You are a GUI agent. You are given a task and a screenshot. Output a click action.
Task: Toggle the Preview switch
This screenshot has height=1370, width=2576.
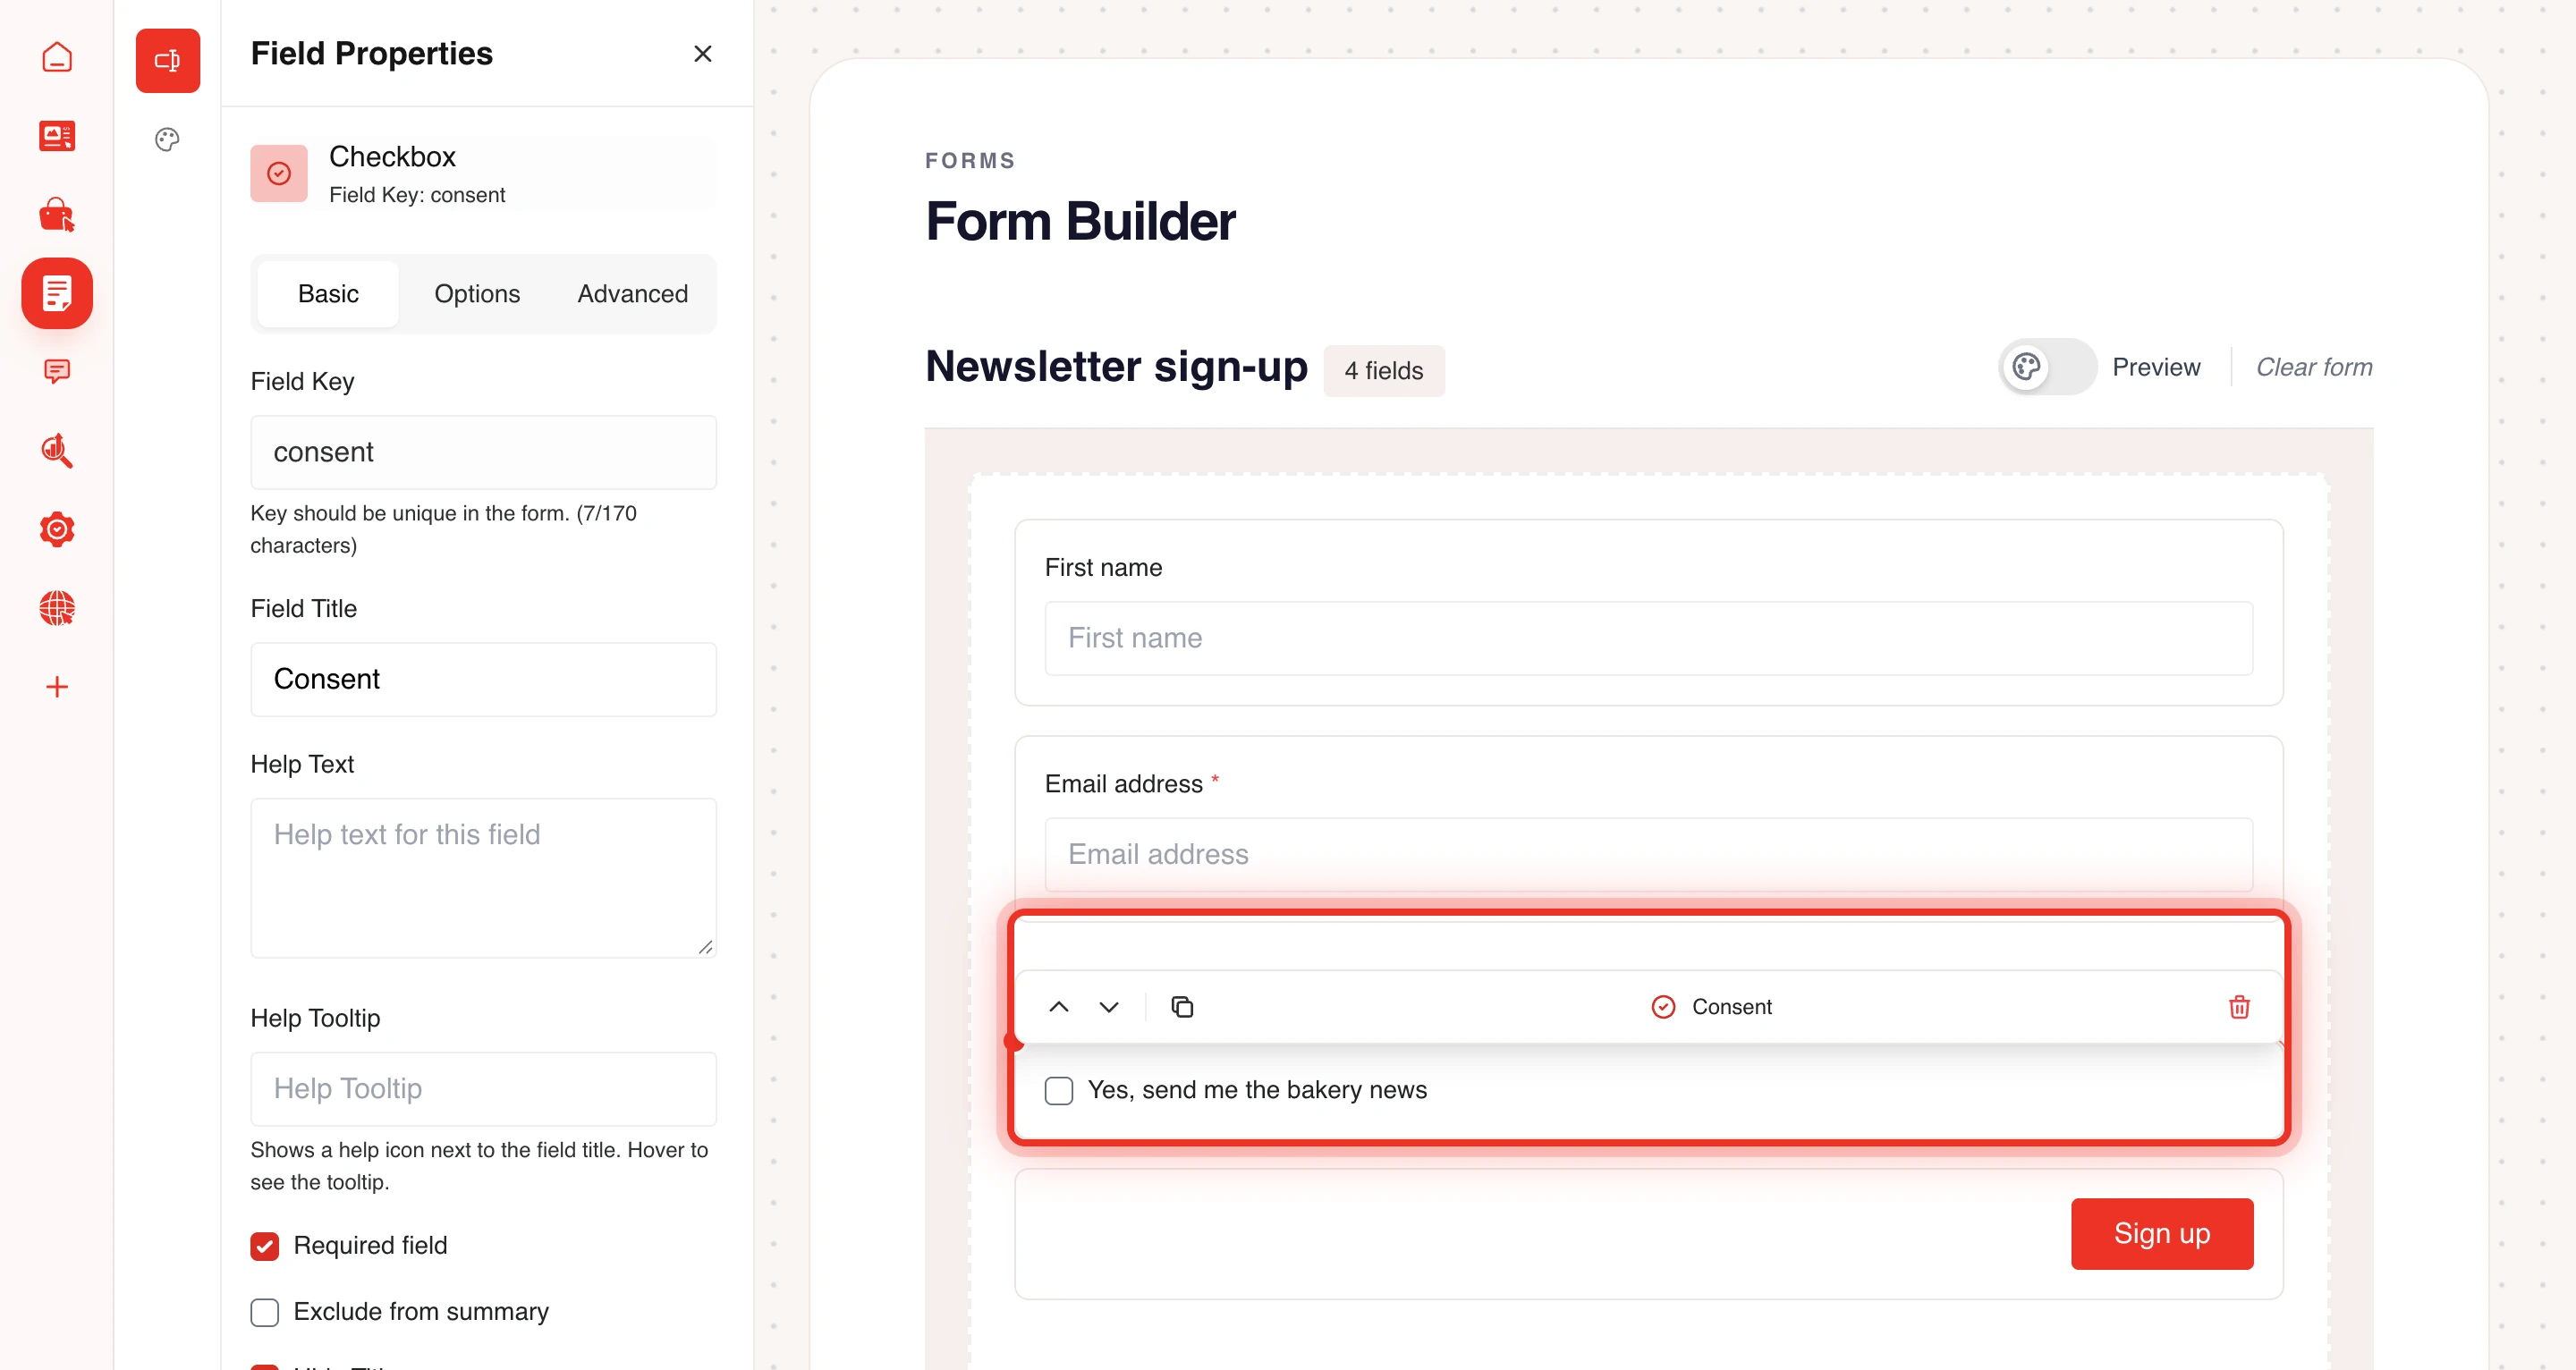point(2047,367)
